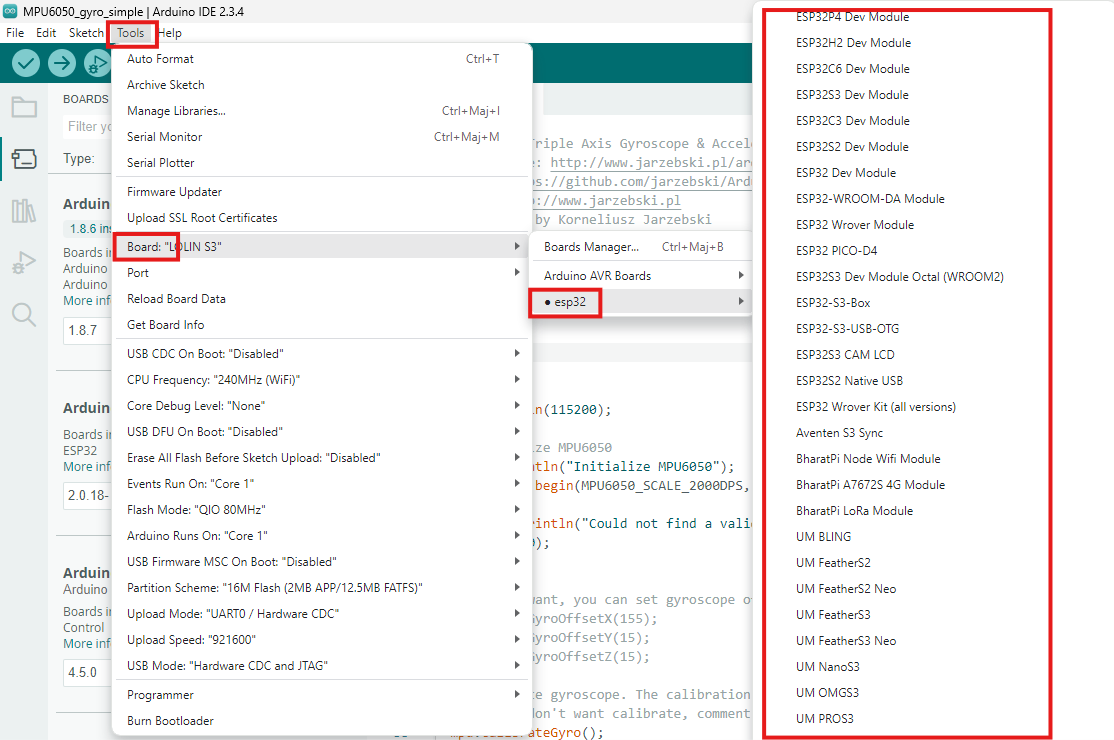Select ESP32 PICO-D4 board
The height and width of the screenshot is (740, 1114).
coord(836,251)
